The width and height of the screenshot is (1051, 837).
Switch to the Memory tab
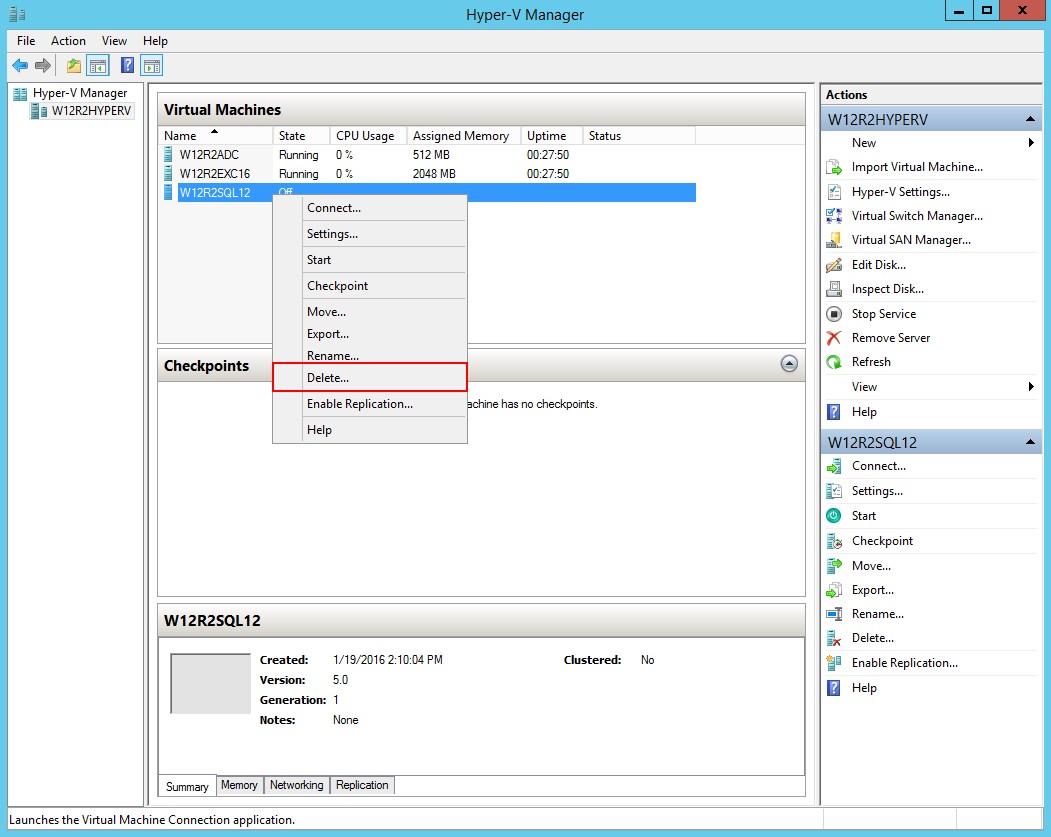239,785
